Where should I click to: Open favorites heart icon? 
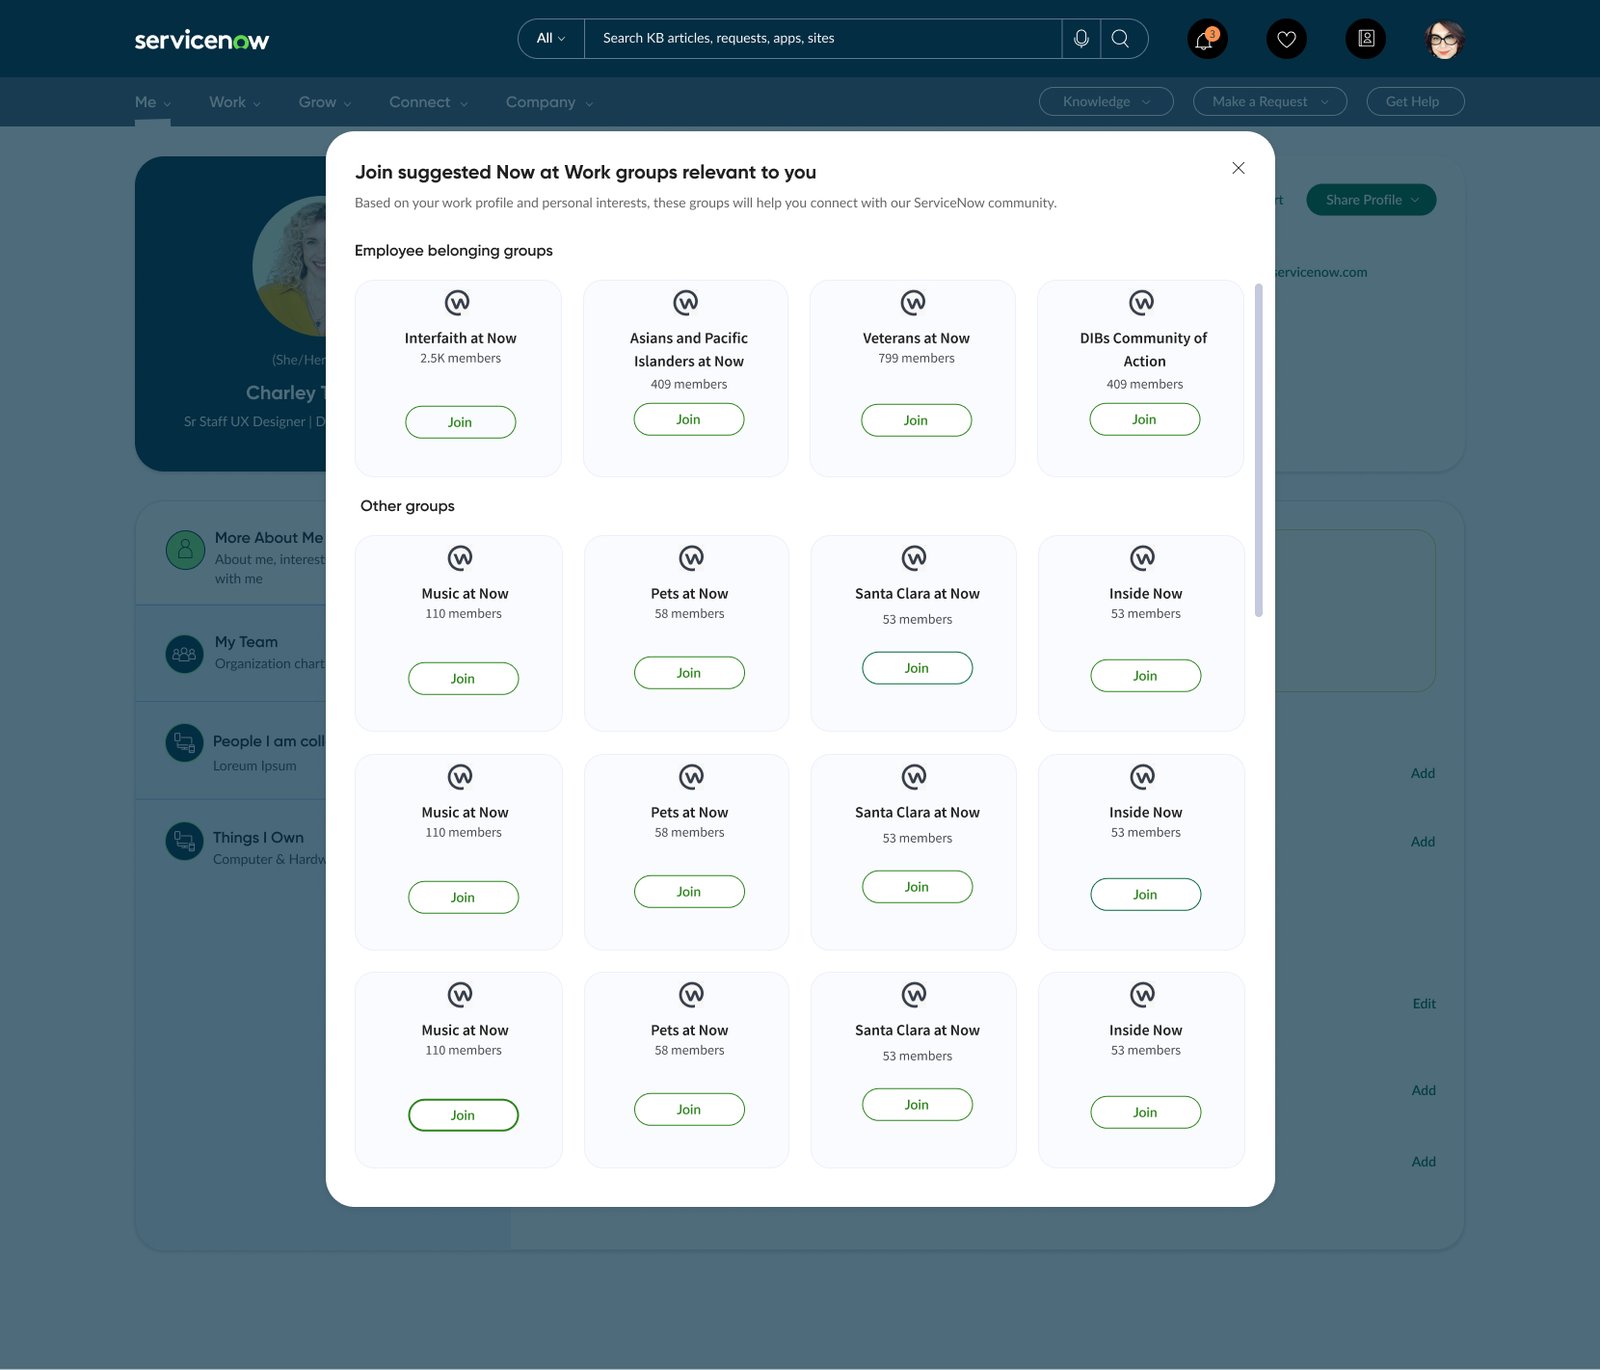point(1286,39)
